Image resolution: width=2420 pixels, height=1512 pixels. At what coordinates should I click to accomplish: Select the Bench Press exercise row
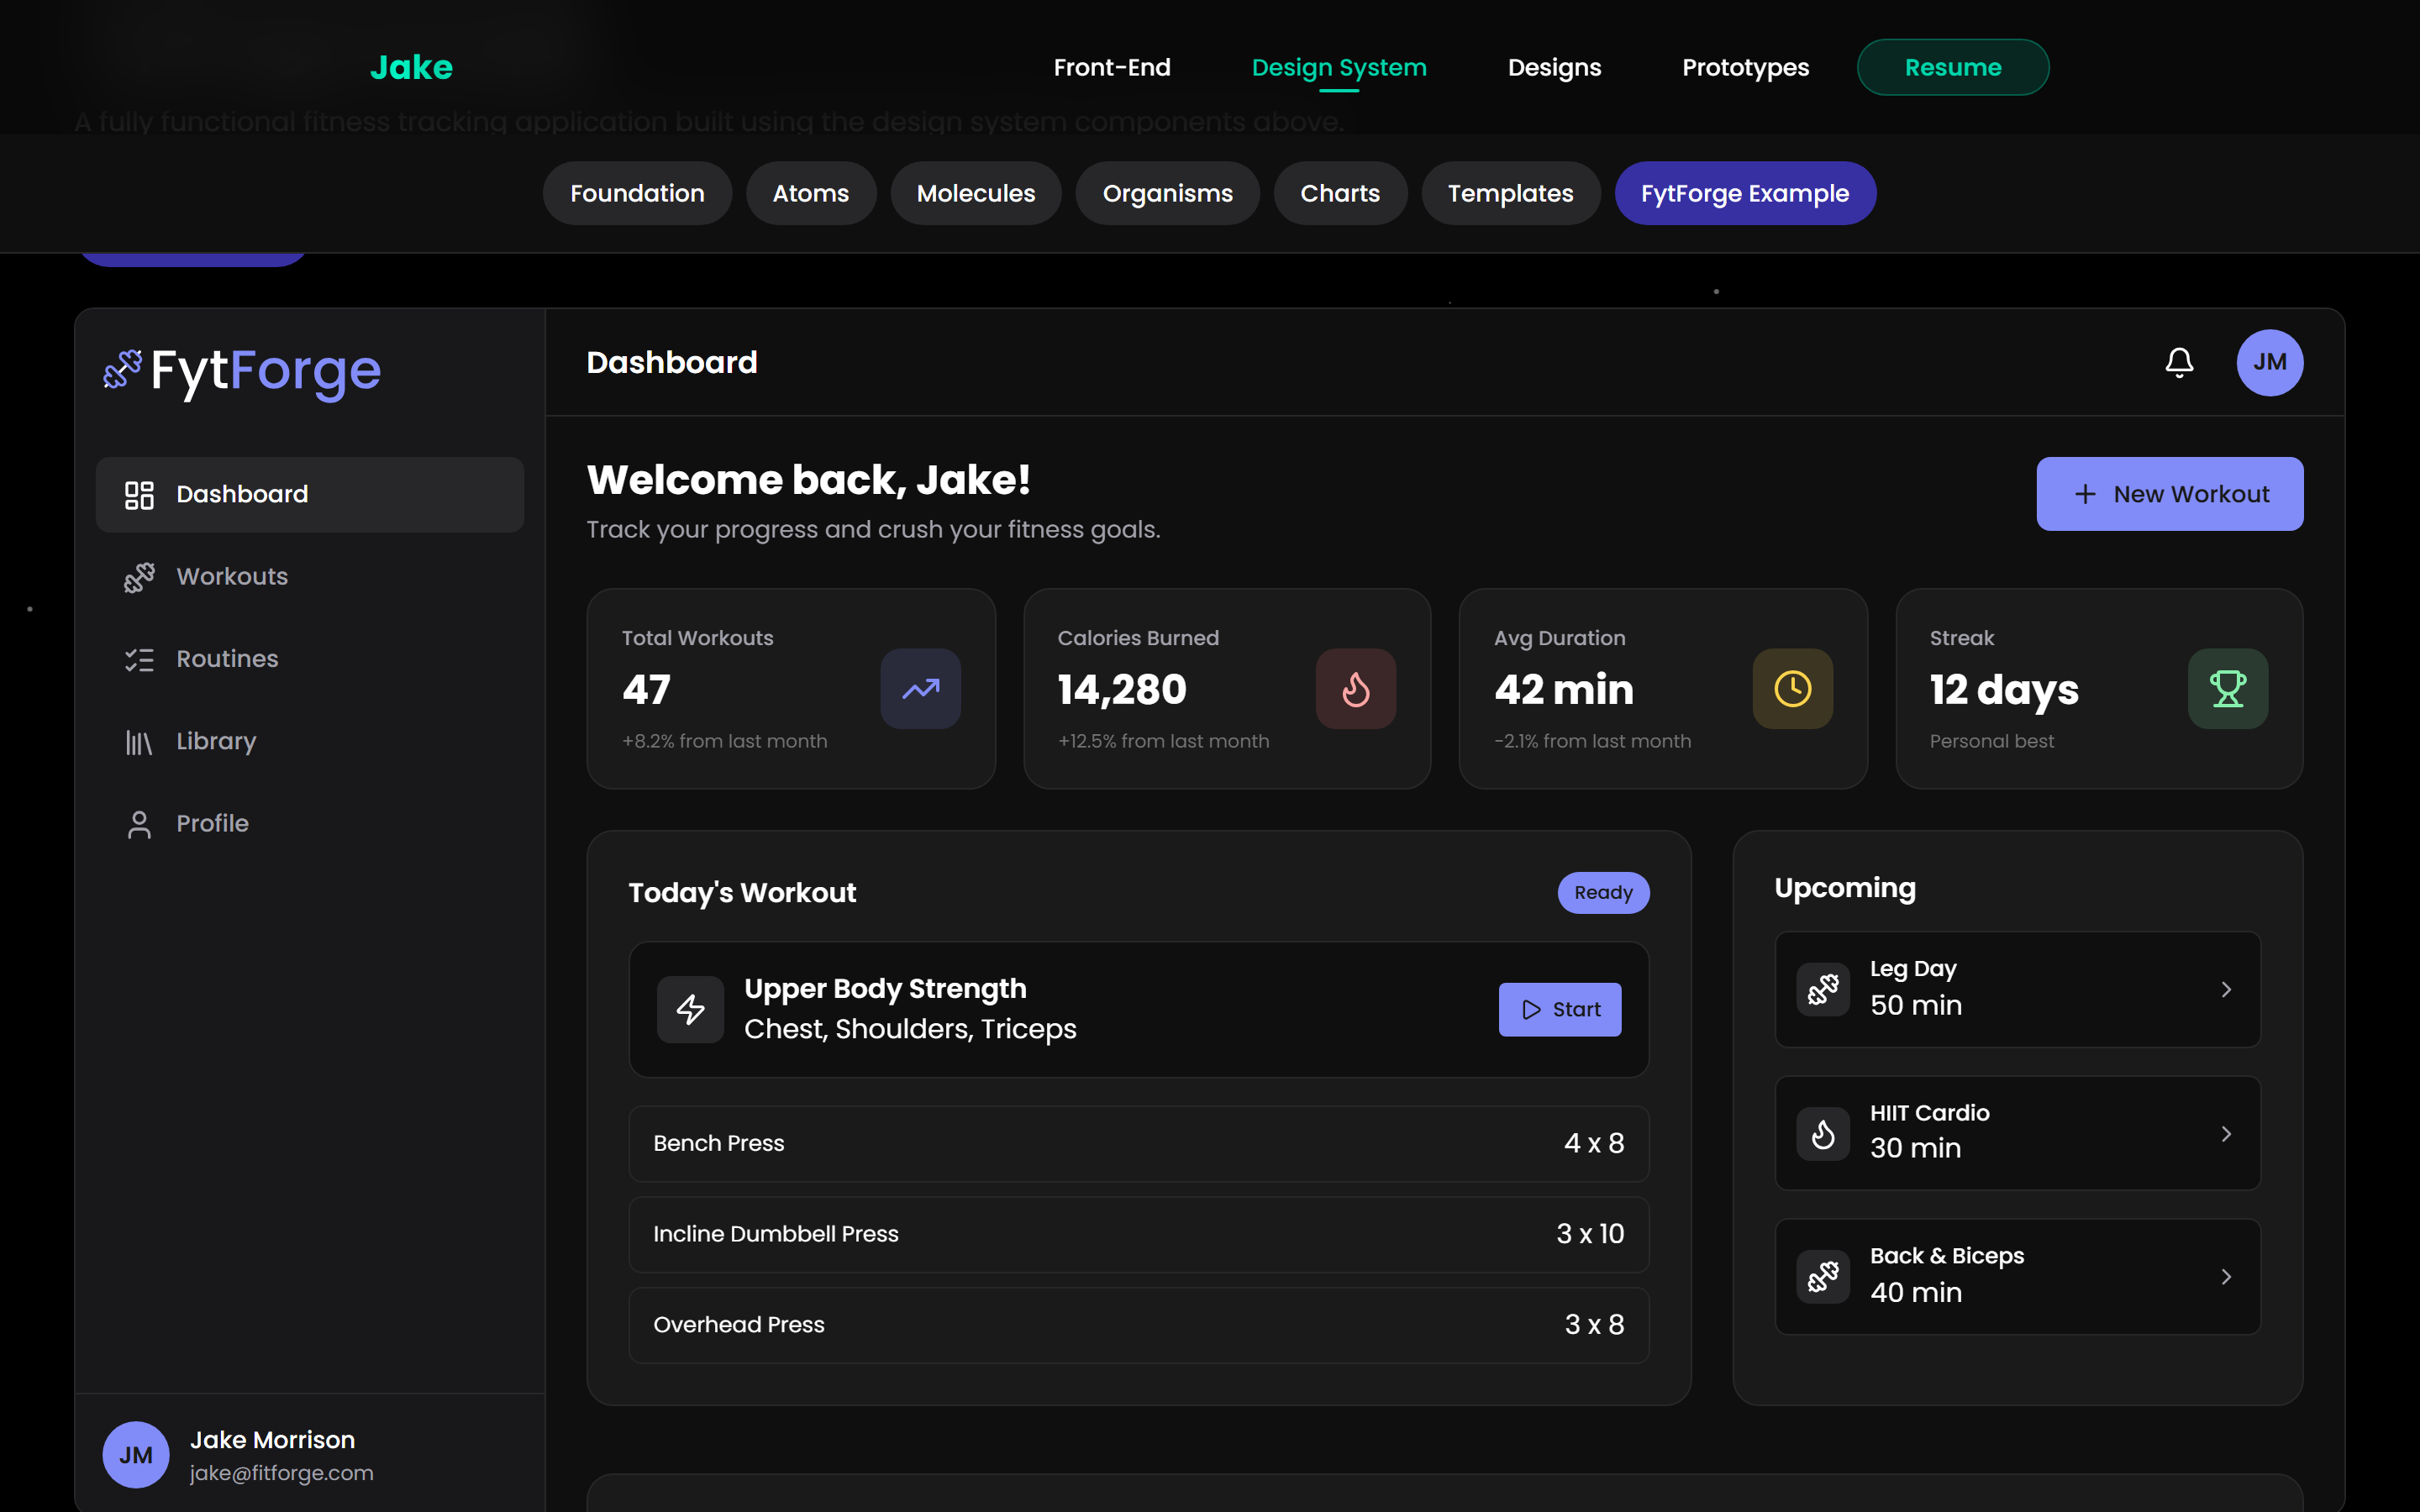(1138, 1143)
